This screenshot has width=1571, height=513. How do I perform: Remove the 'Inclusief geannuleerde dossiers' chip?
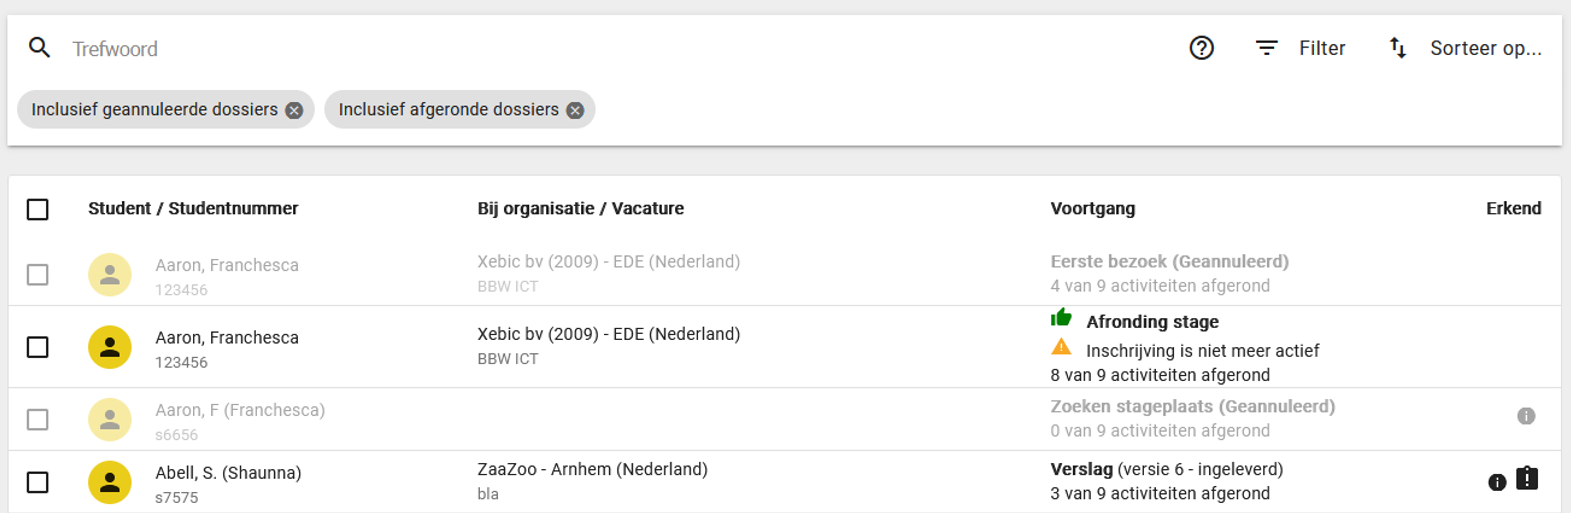(x=294, y=110)
